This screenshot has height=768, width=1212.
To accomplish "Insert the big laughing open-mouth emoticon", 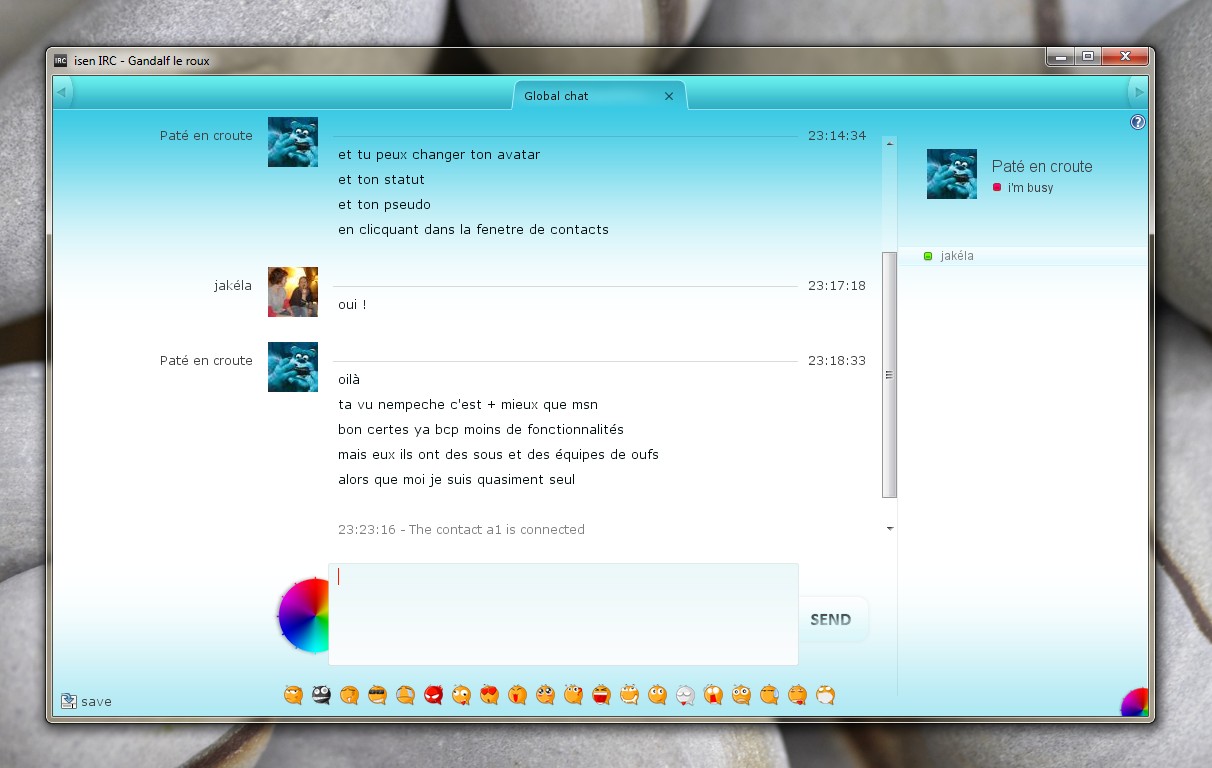I will click(601, 694).
